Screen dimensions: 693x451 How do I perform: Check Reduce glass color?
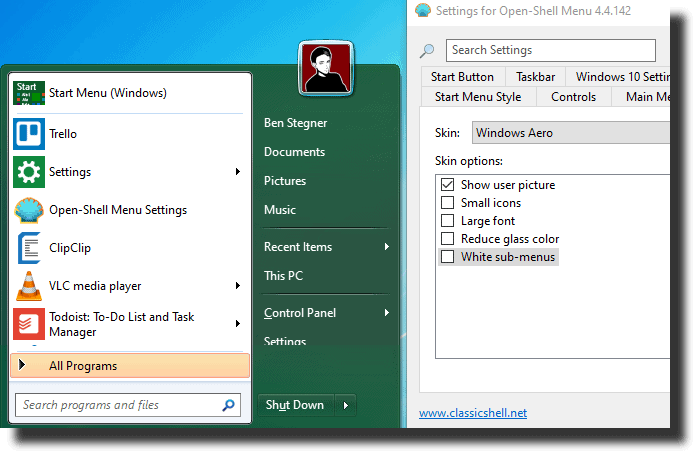(x=447, y=239)
